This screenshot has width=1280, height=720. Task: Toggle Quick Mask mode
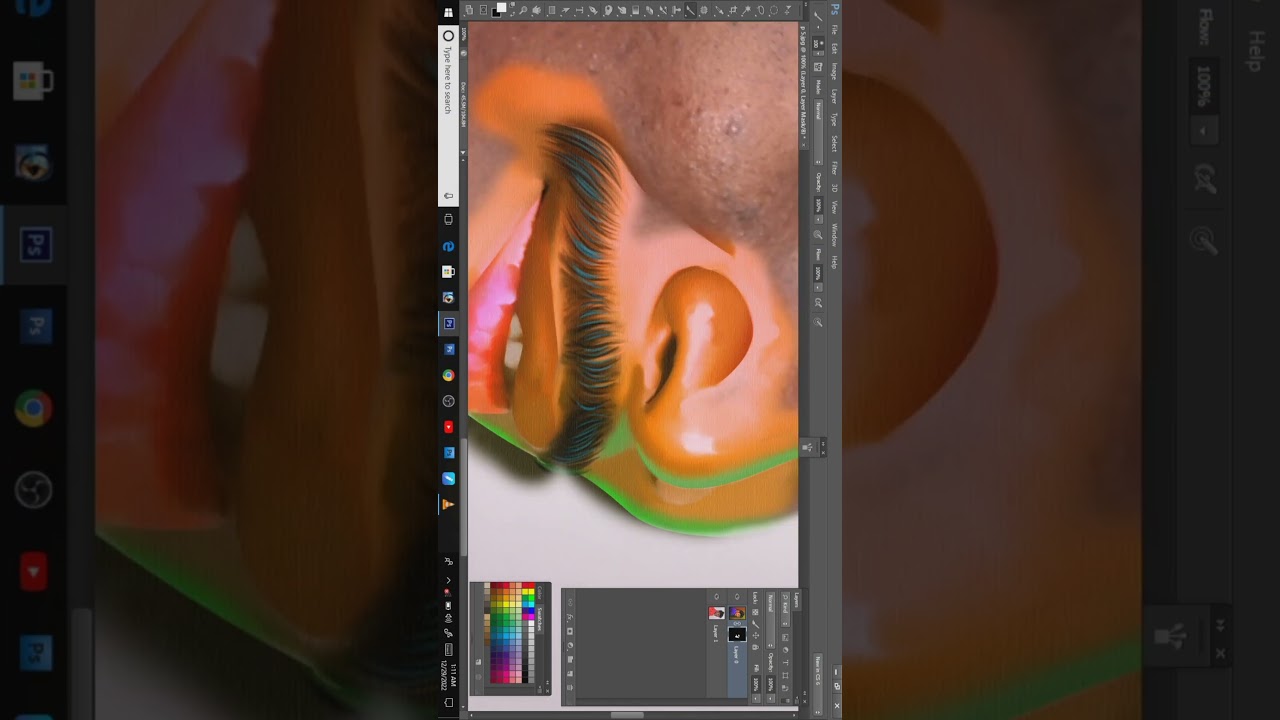pos(484,10)
